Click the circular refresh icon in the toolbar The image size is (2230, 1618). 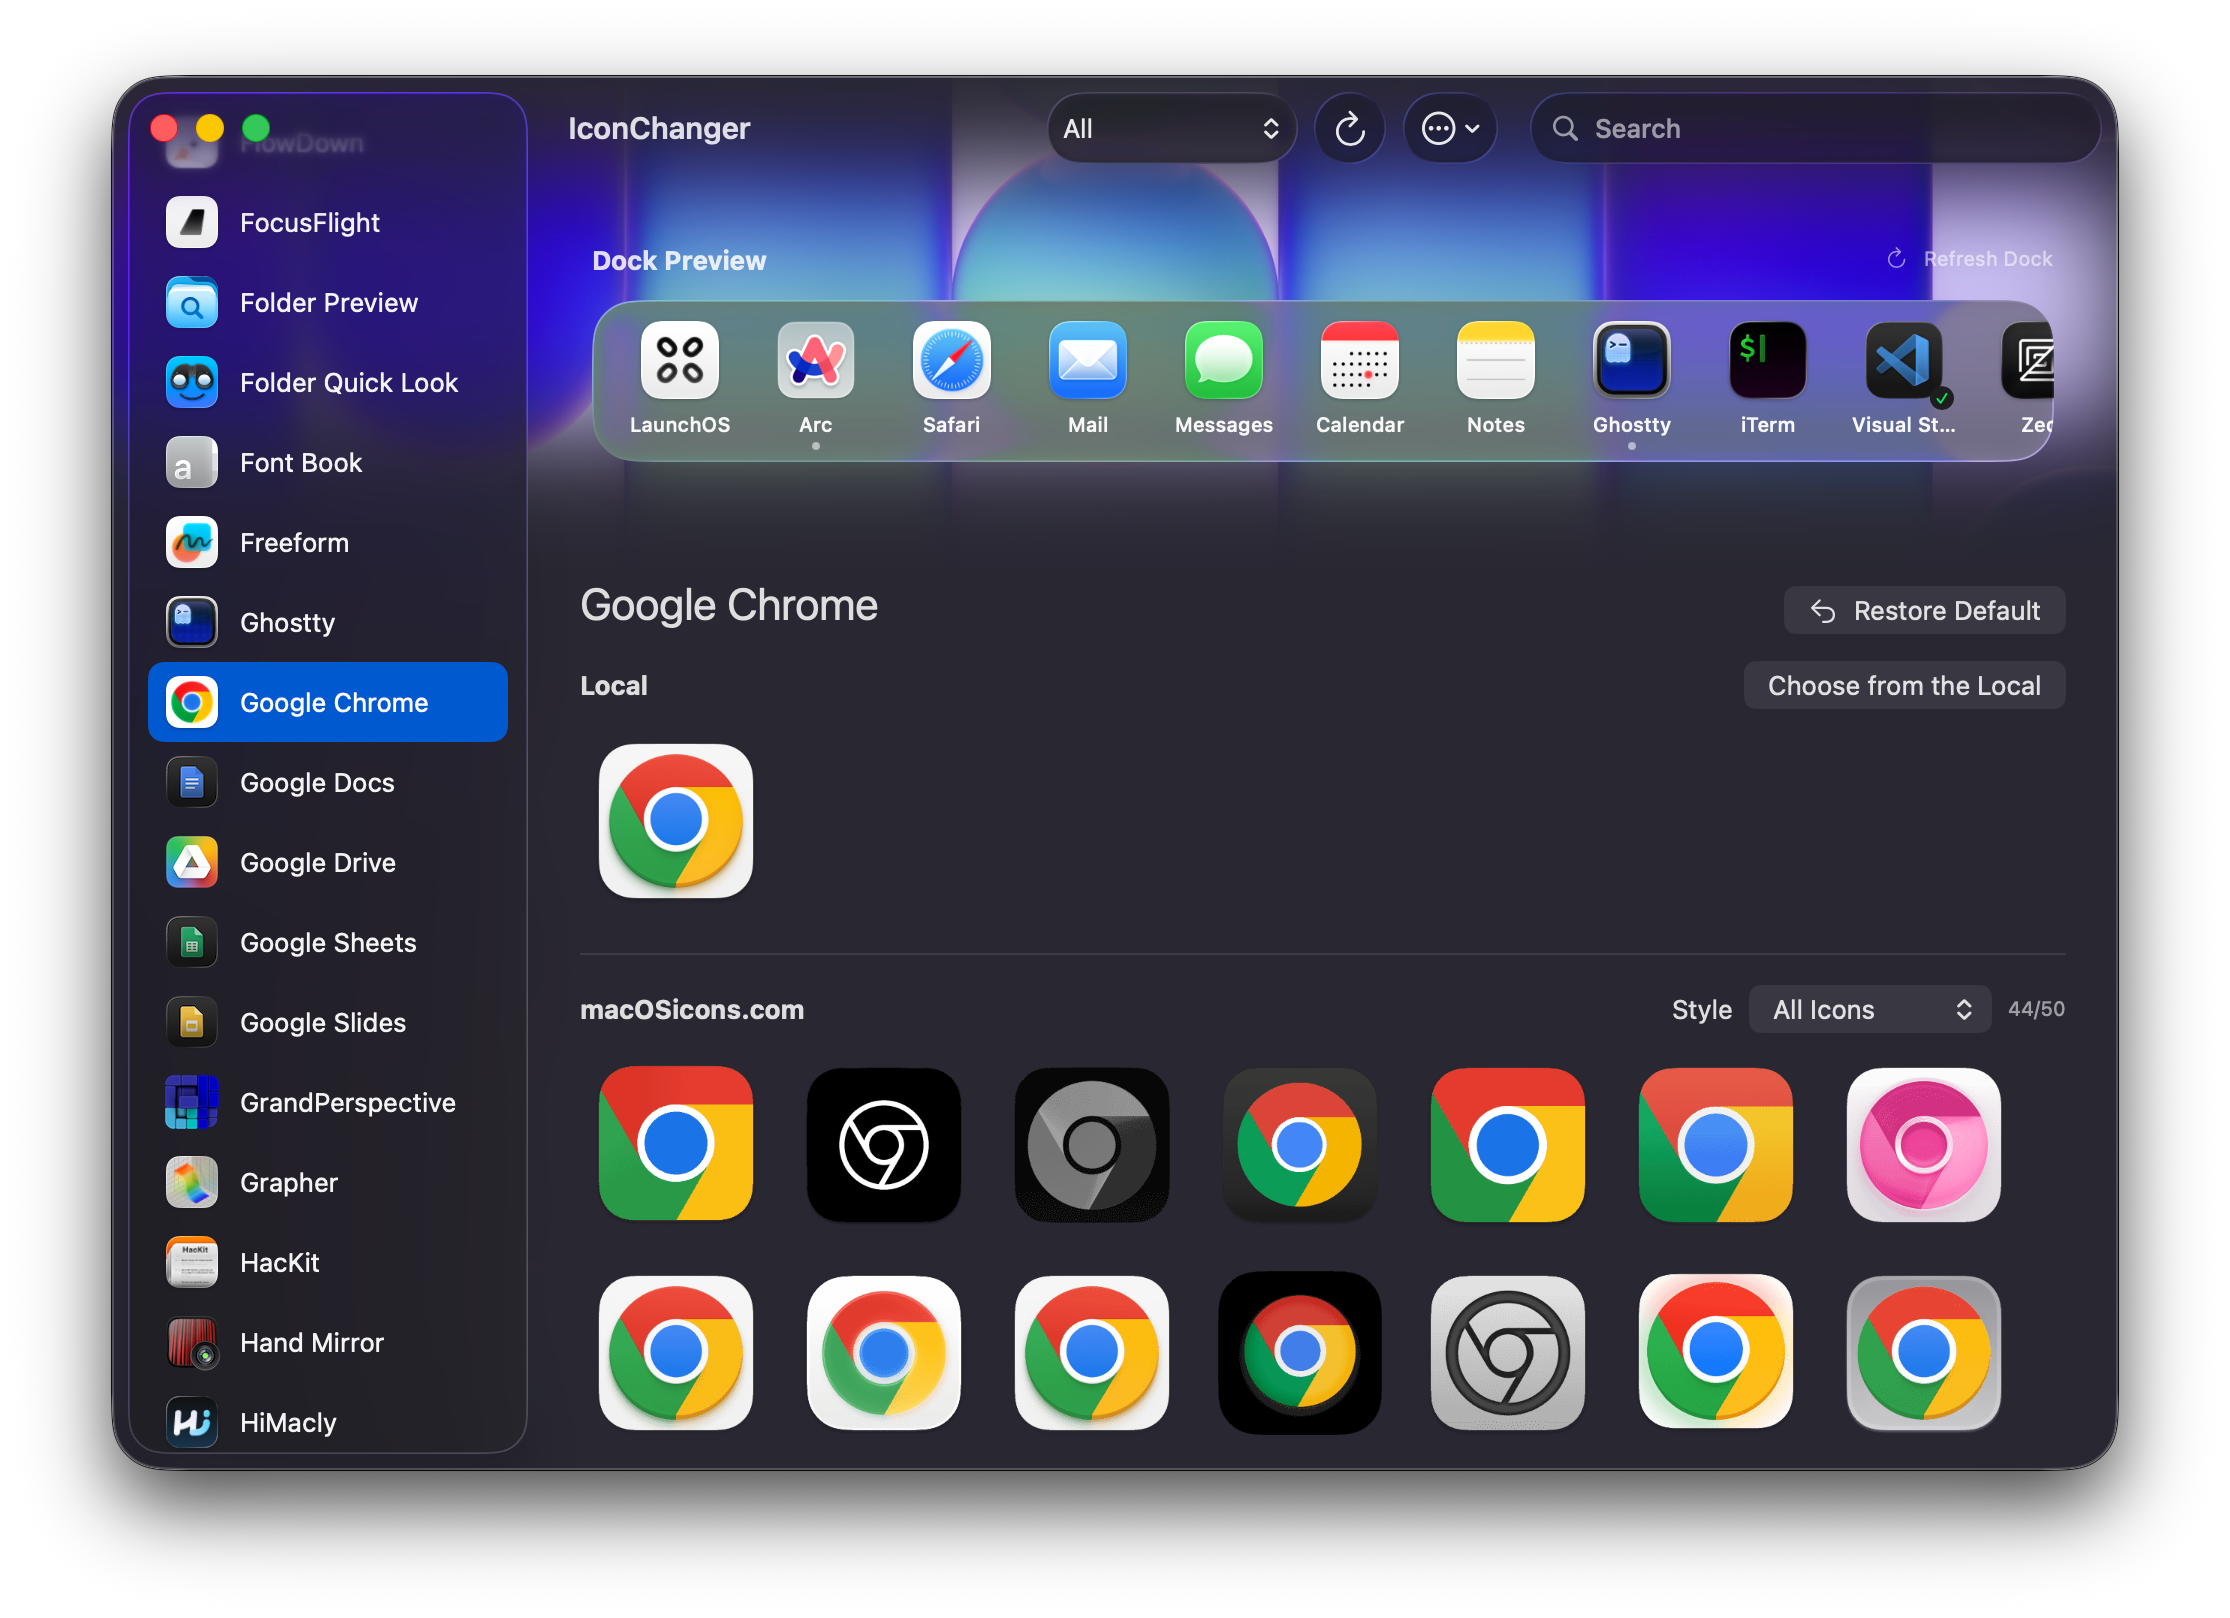(x=1349, y=129)
